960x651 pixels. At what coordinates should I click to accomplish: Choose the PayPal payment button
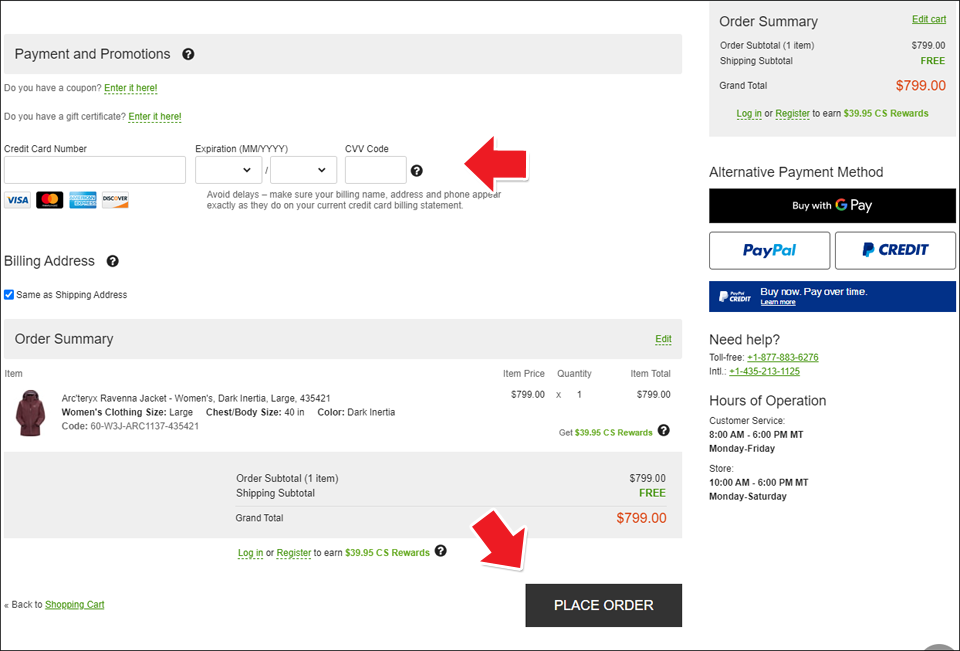tap(769, 250)
